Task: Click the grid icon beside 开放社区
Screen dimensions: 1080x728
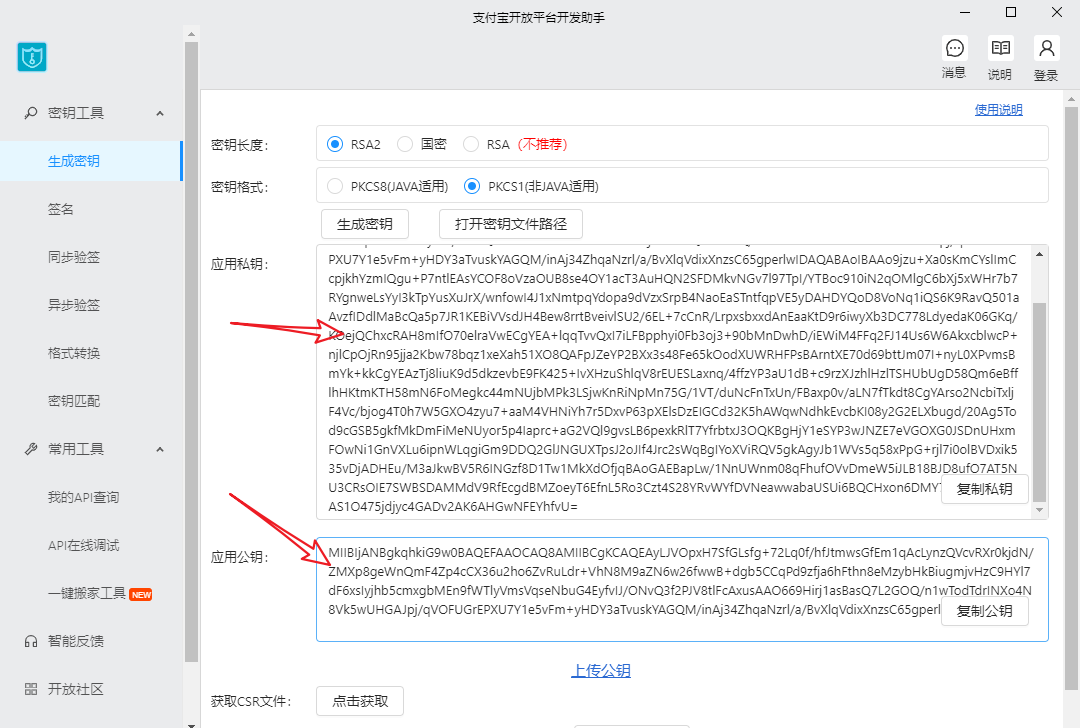Action: pos(30,689)
